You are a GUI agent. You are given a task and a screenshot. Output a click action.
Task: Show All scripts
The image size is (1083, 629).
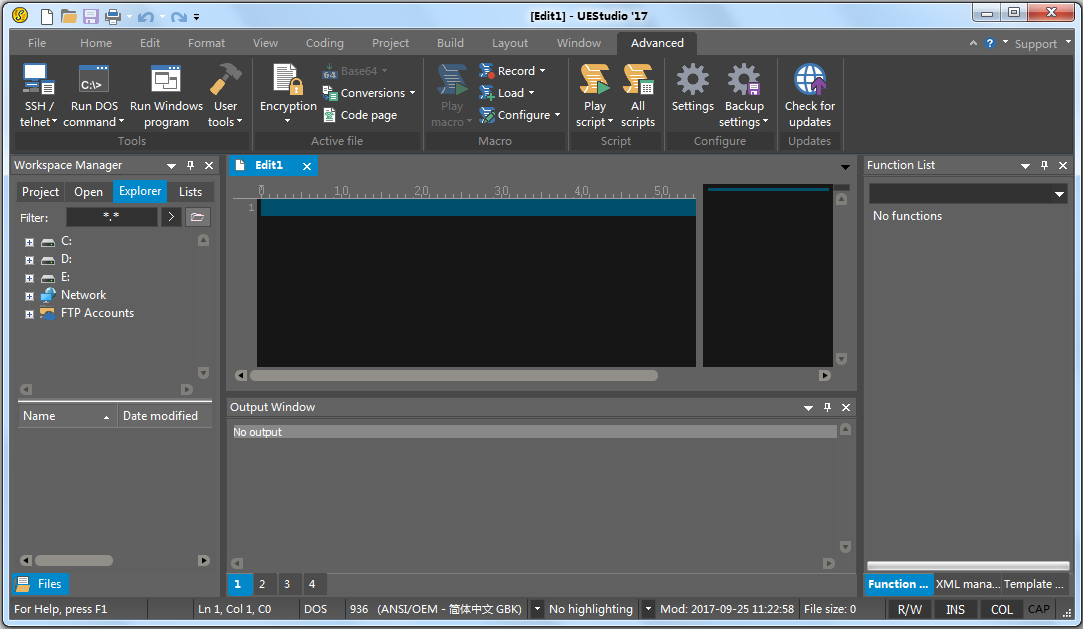pyautogui.click(x=638, y=95)
